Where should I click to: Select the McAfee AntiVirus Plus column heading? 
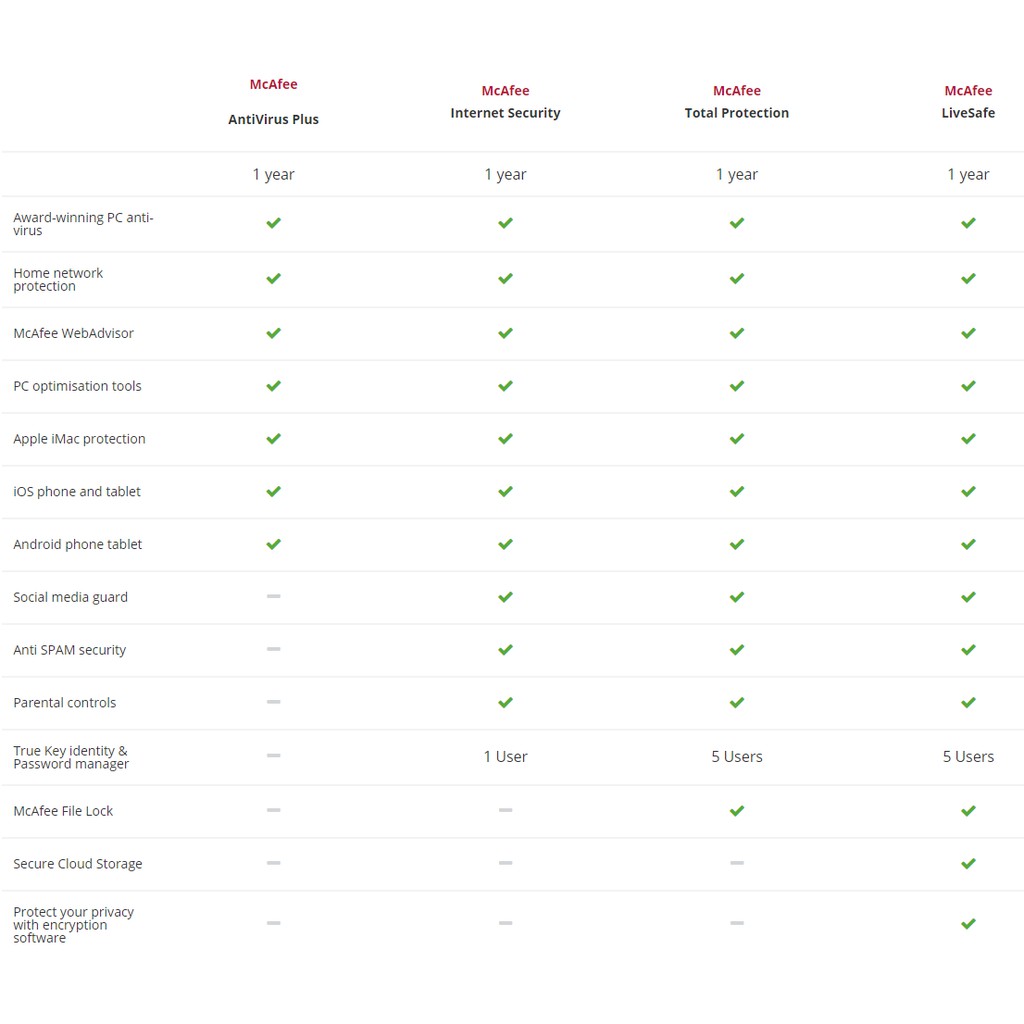274,102
